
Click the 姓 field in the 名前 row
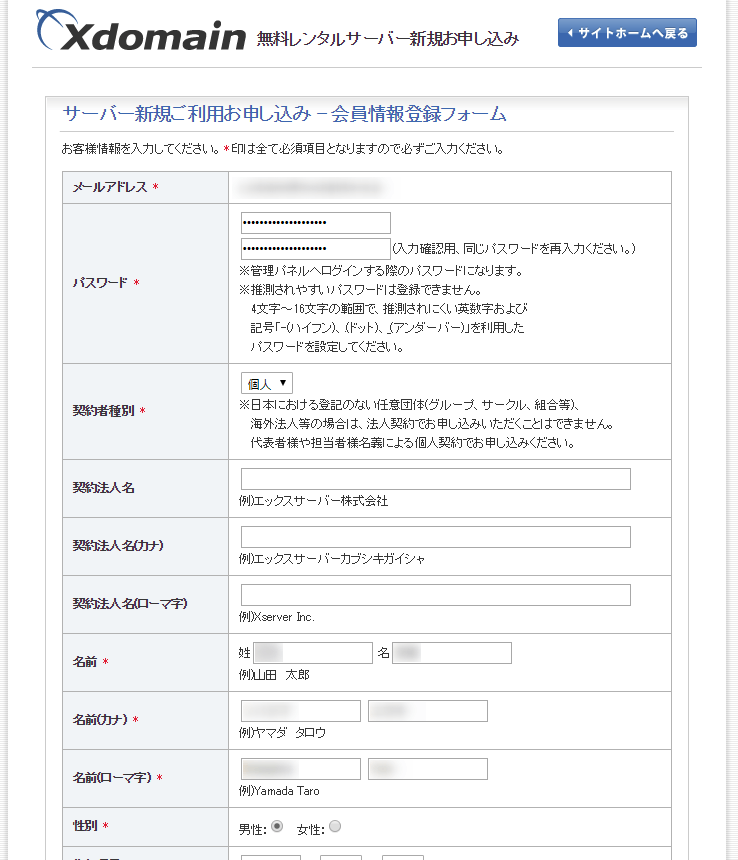coord(312,653)
